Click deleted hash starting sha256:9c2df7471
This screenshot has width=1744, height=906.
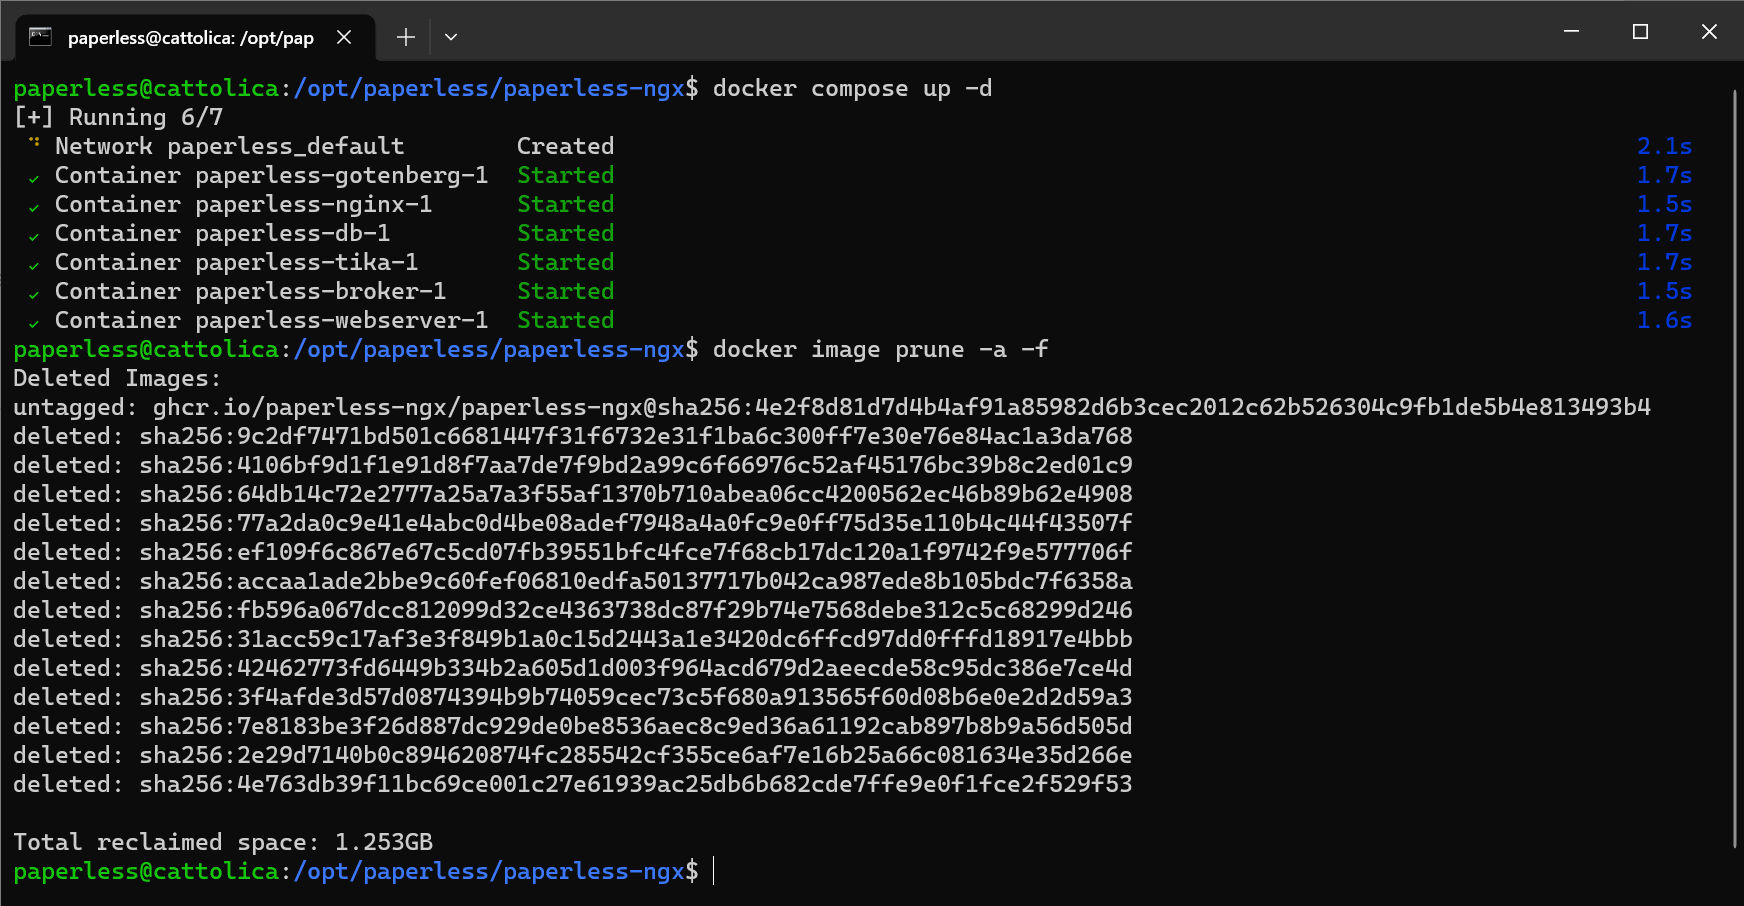636,436
